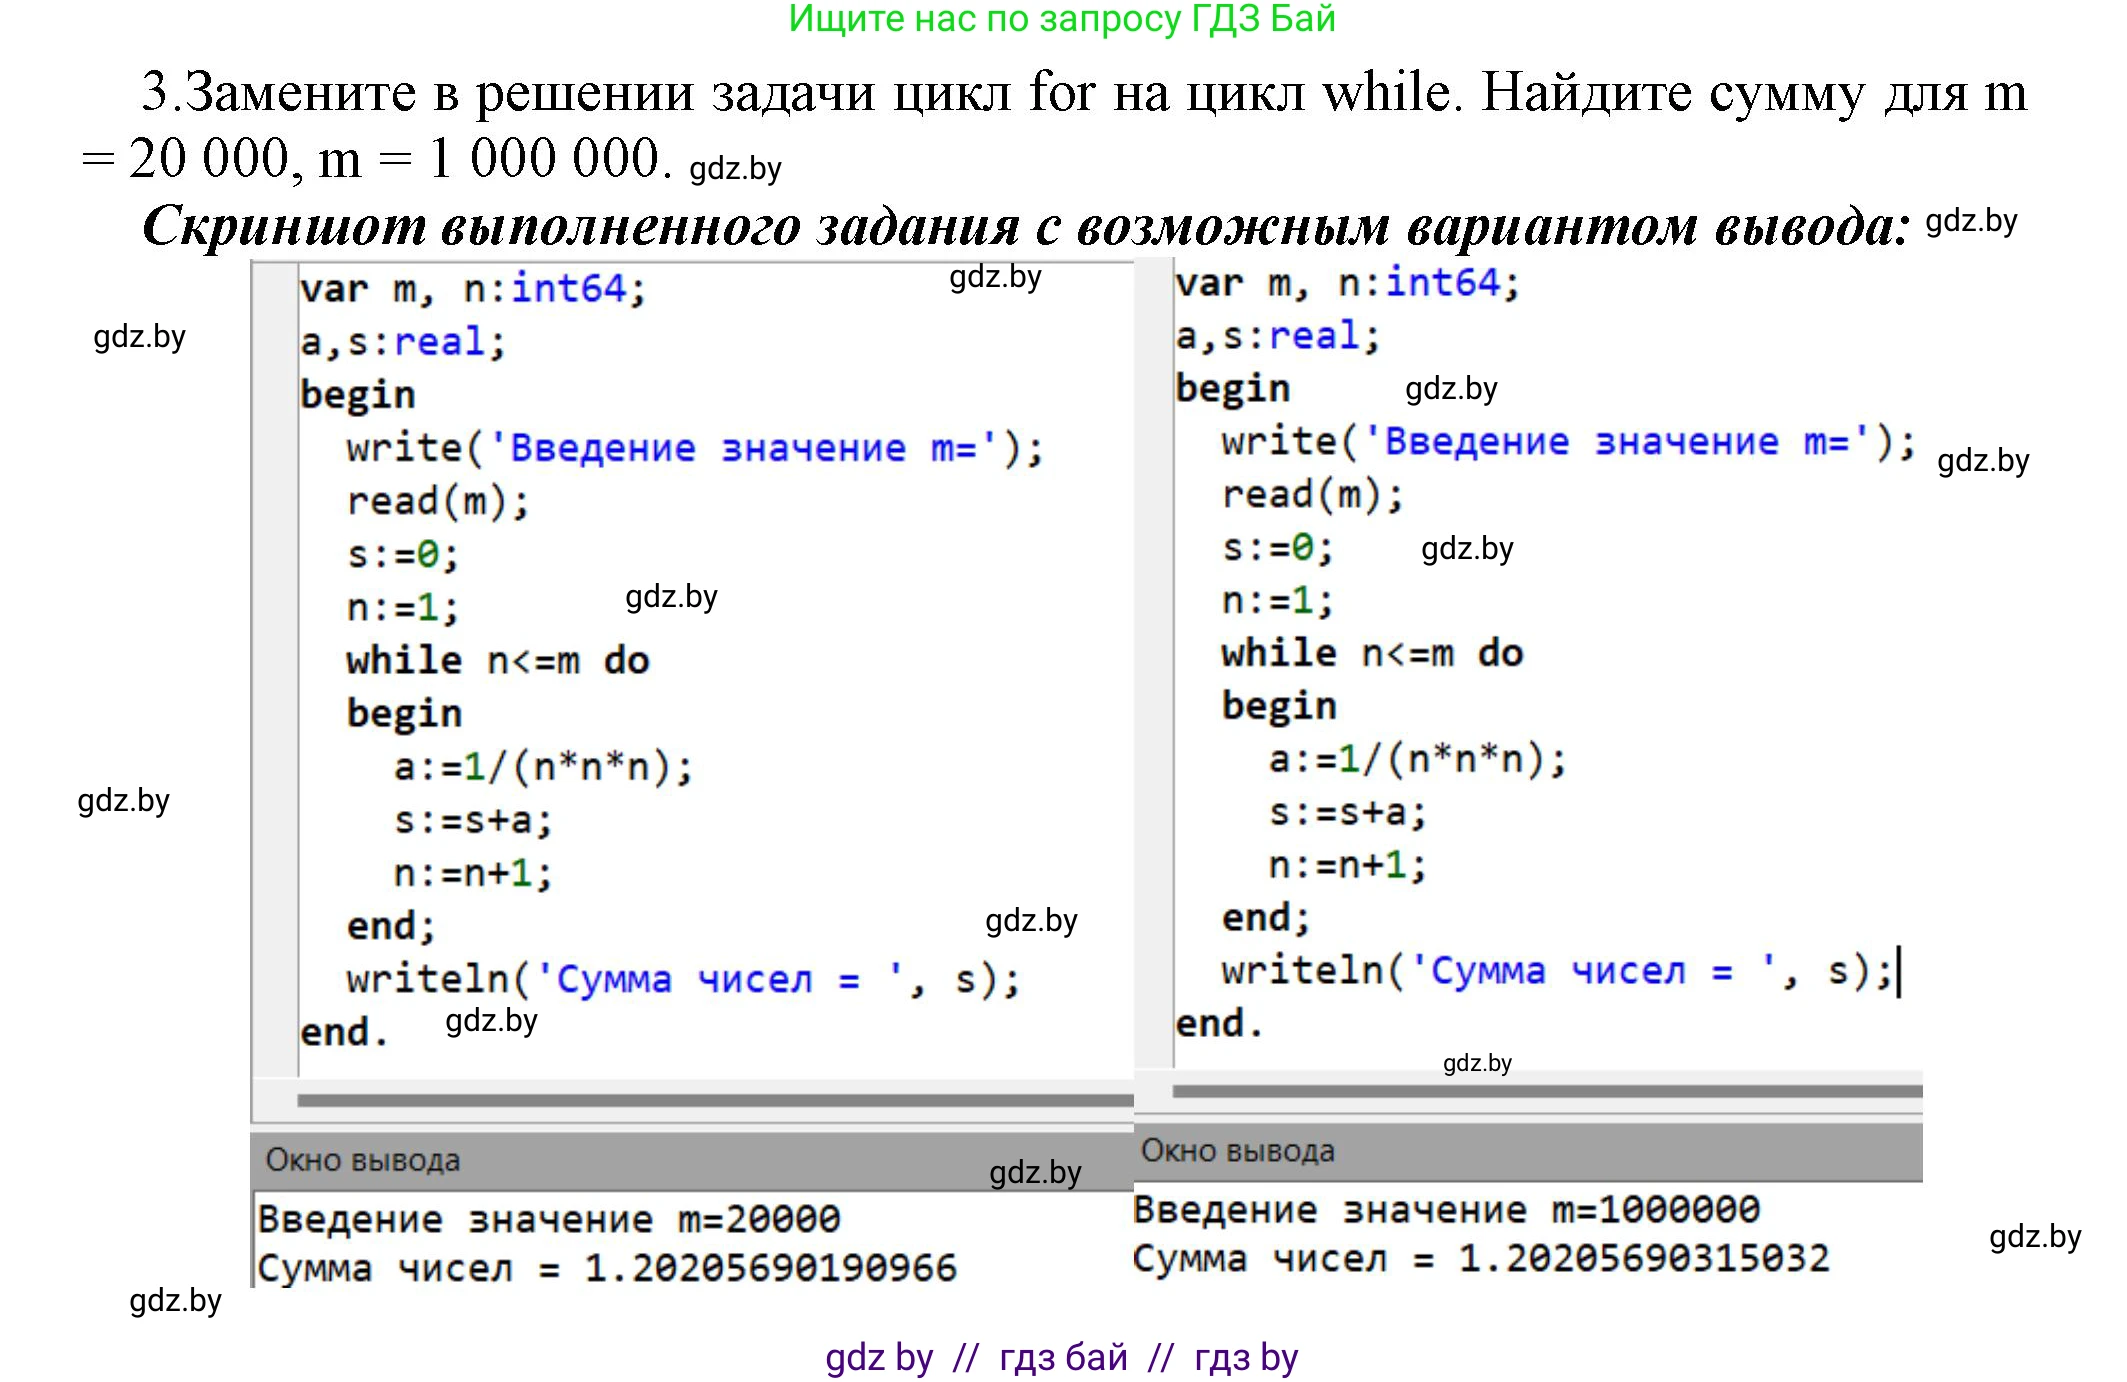Click 'while n<=m do' line in left editor

(498, 660)
